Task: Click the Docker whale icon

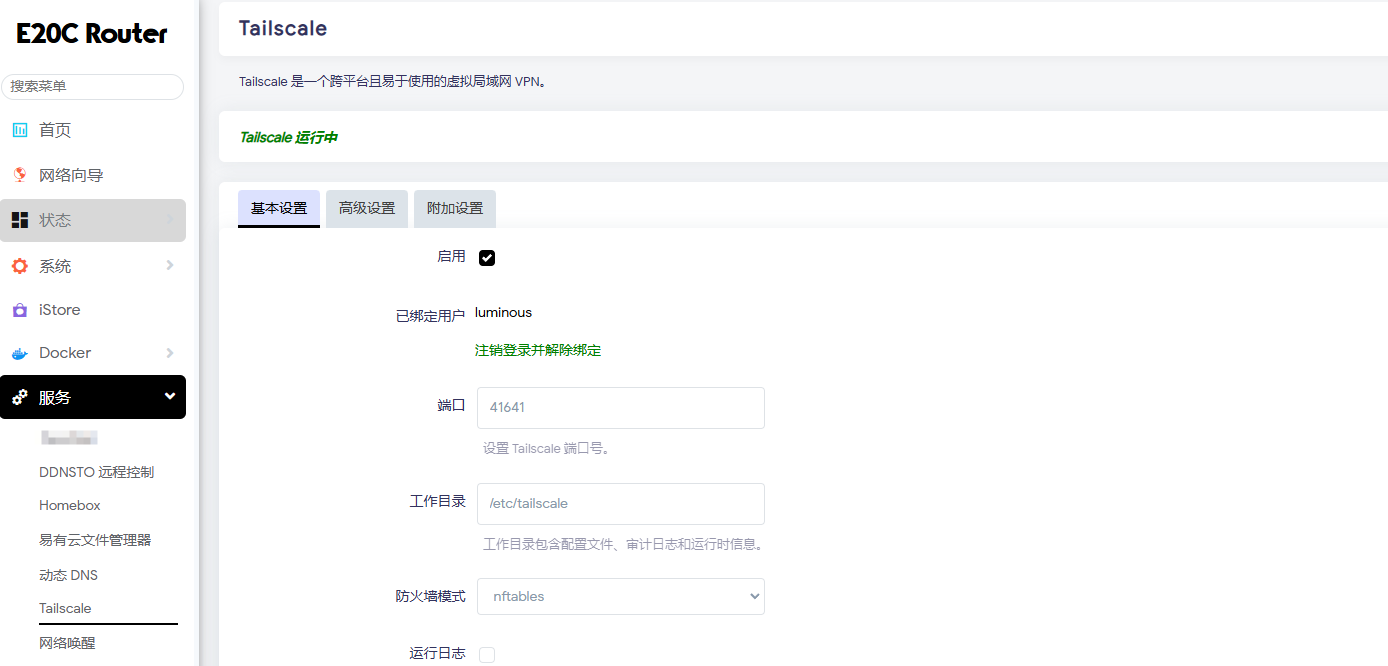Action: (x=20, y=353)
